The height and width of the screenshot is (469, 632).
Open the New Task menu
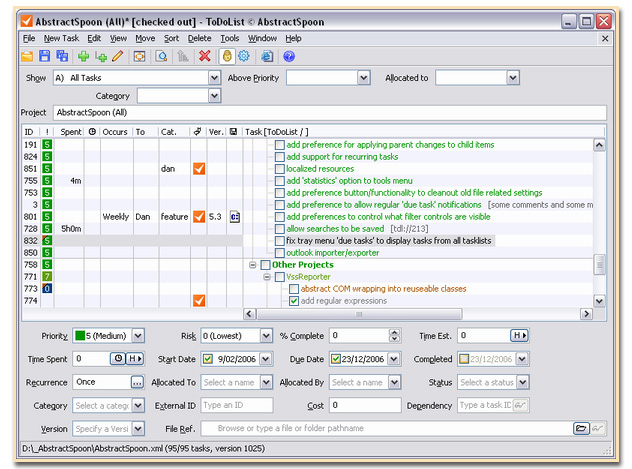(61, 38)
